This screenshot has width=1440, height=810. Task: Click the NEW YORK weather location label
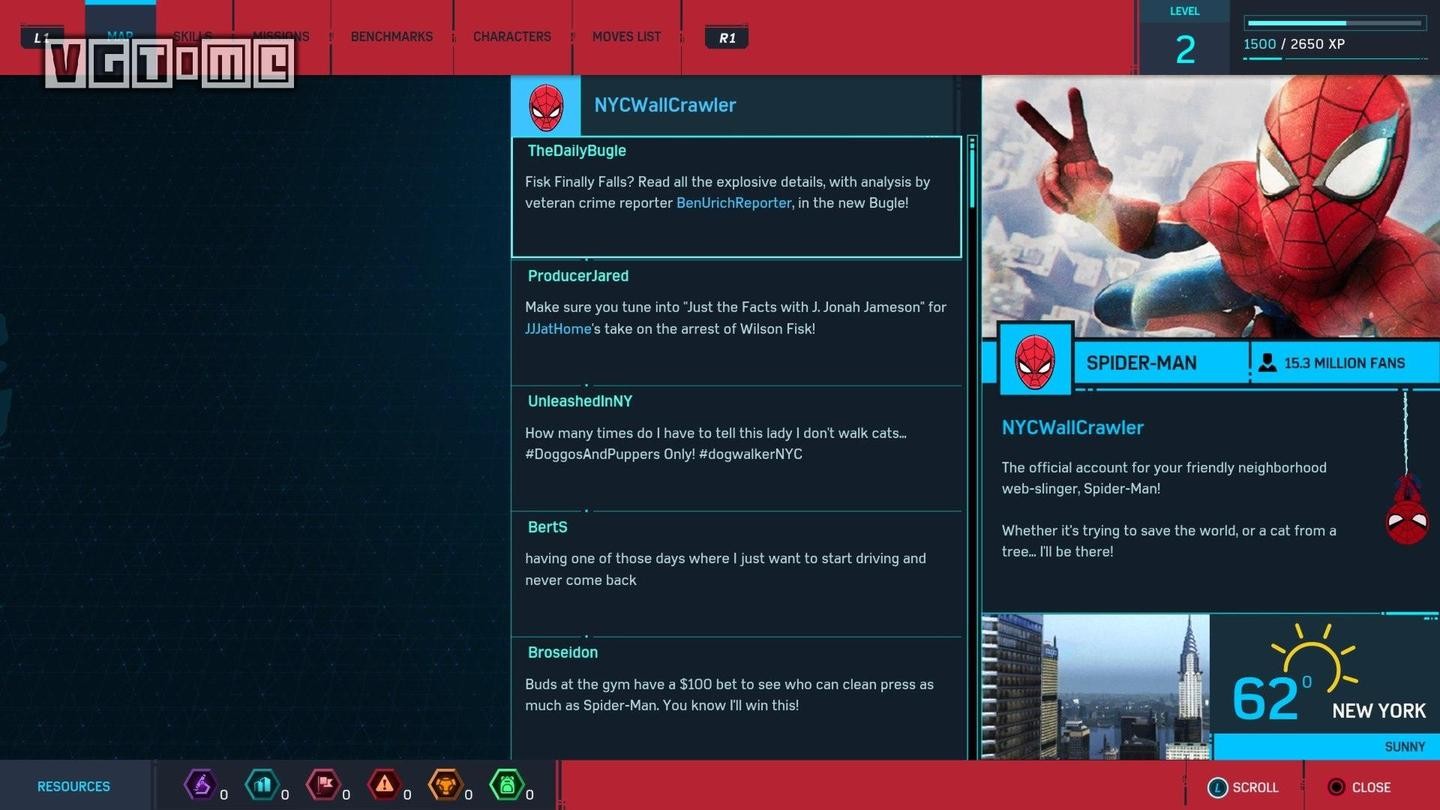(1379, 711)
